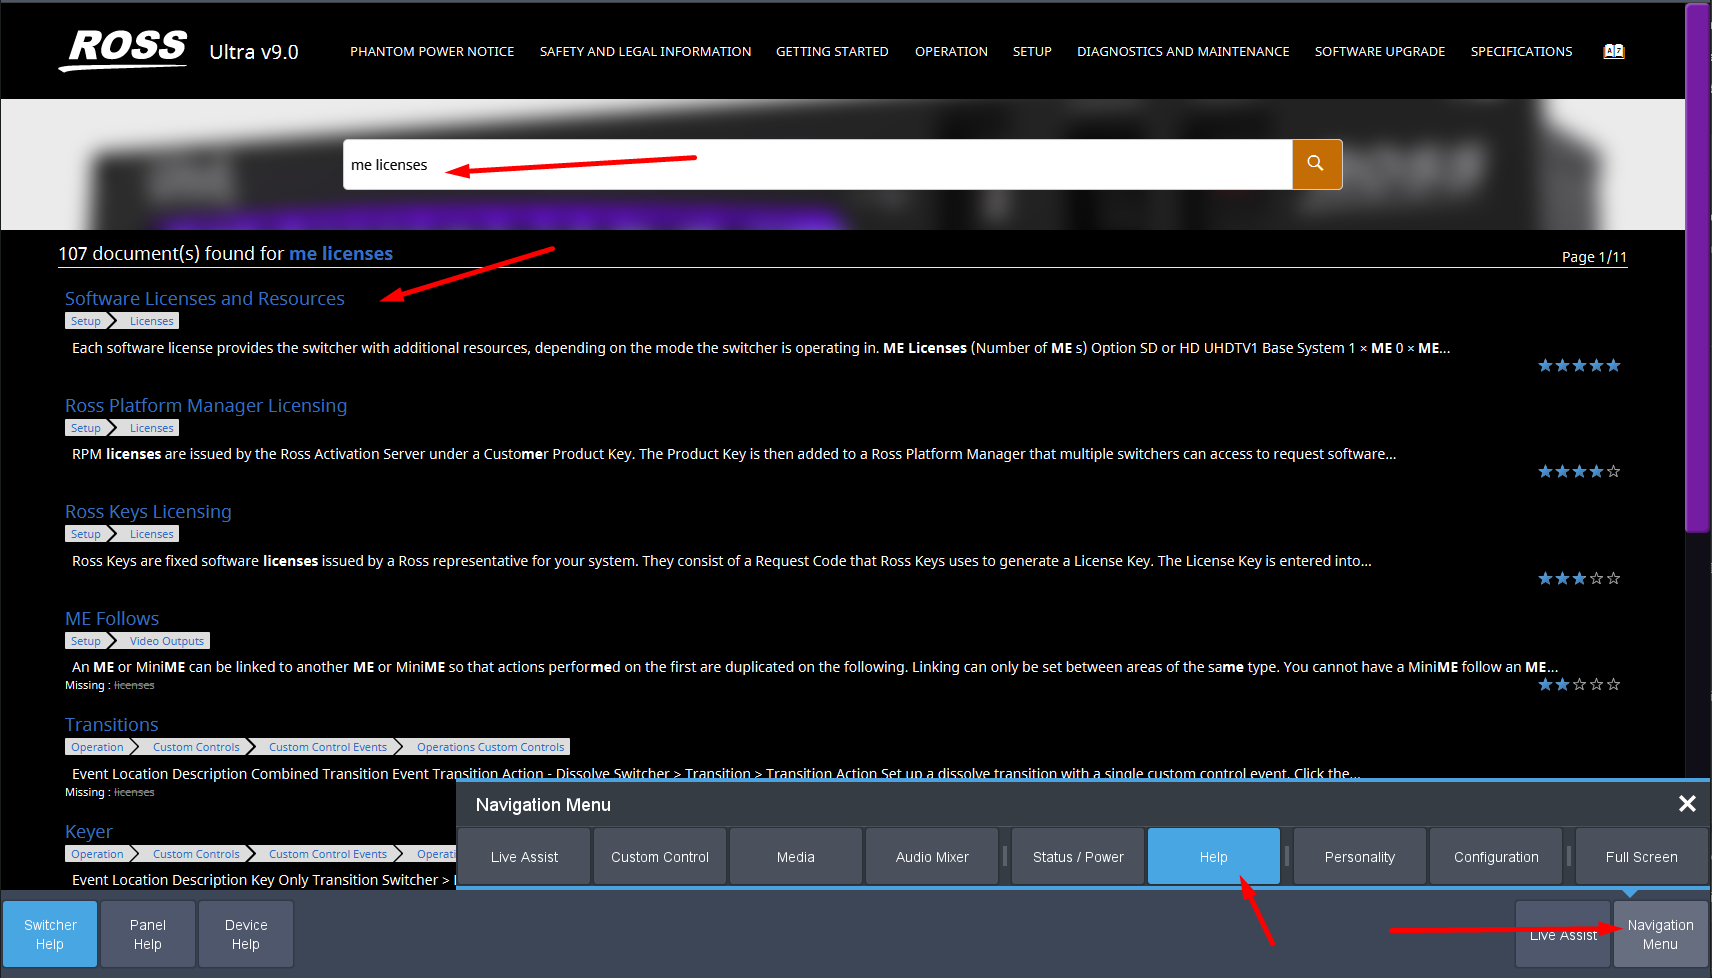This screenshot has width=1712, height=978.
Task: Open Phantom Power Notice menu
Action: point(432,51)
